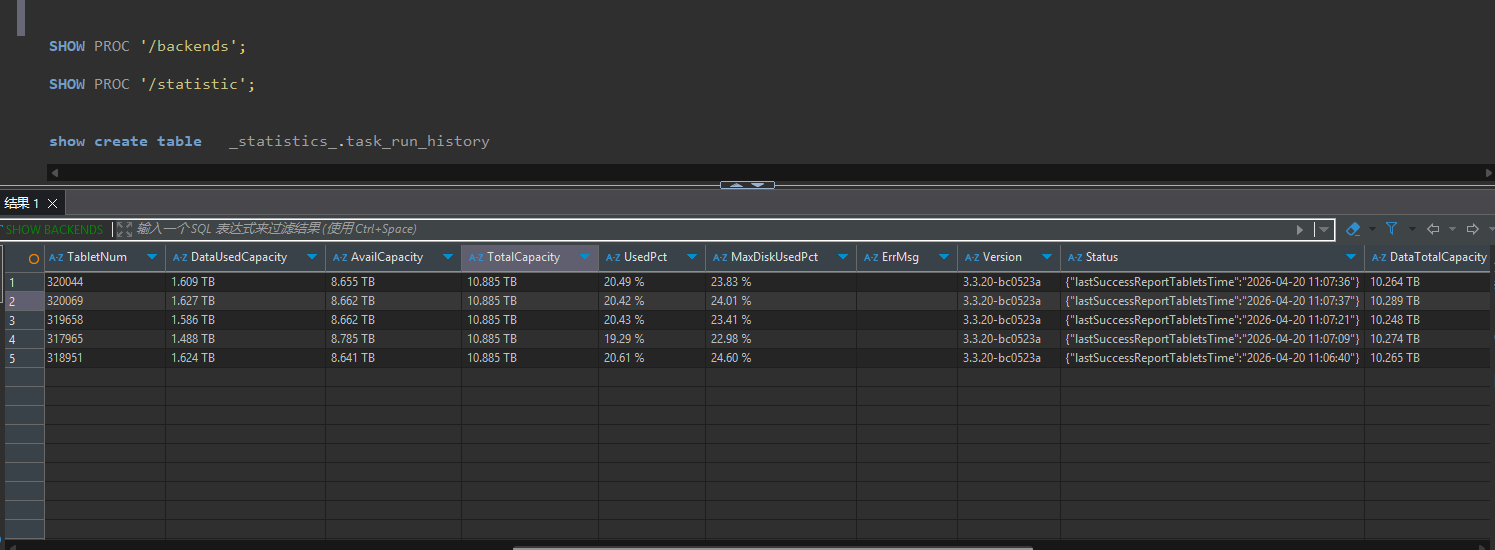The height and width of the screenshot is (550, 1495).
Task: Click the editor-results panel divider handle
Action: [747, 185]
